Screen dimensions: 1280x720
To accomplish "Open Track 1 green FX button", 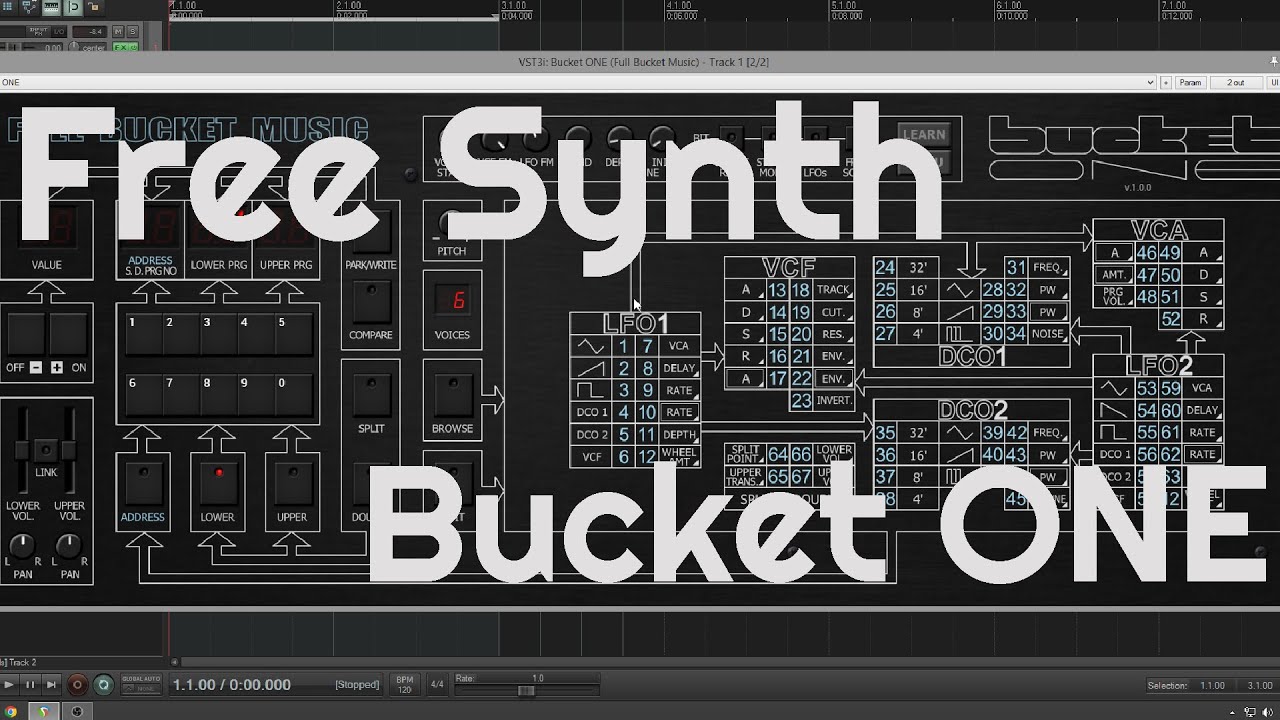I will click(120, 47).
